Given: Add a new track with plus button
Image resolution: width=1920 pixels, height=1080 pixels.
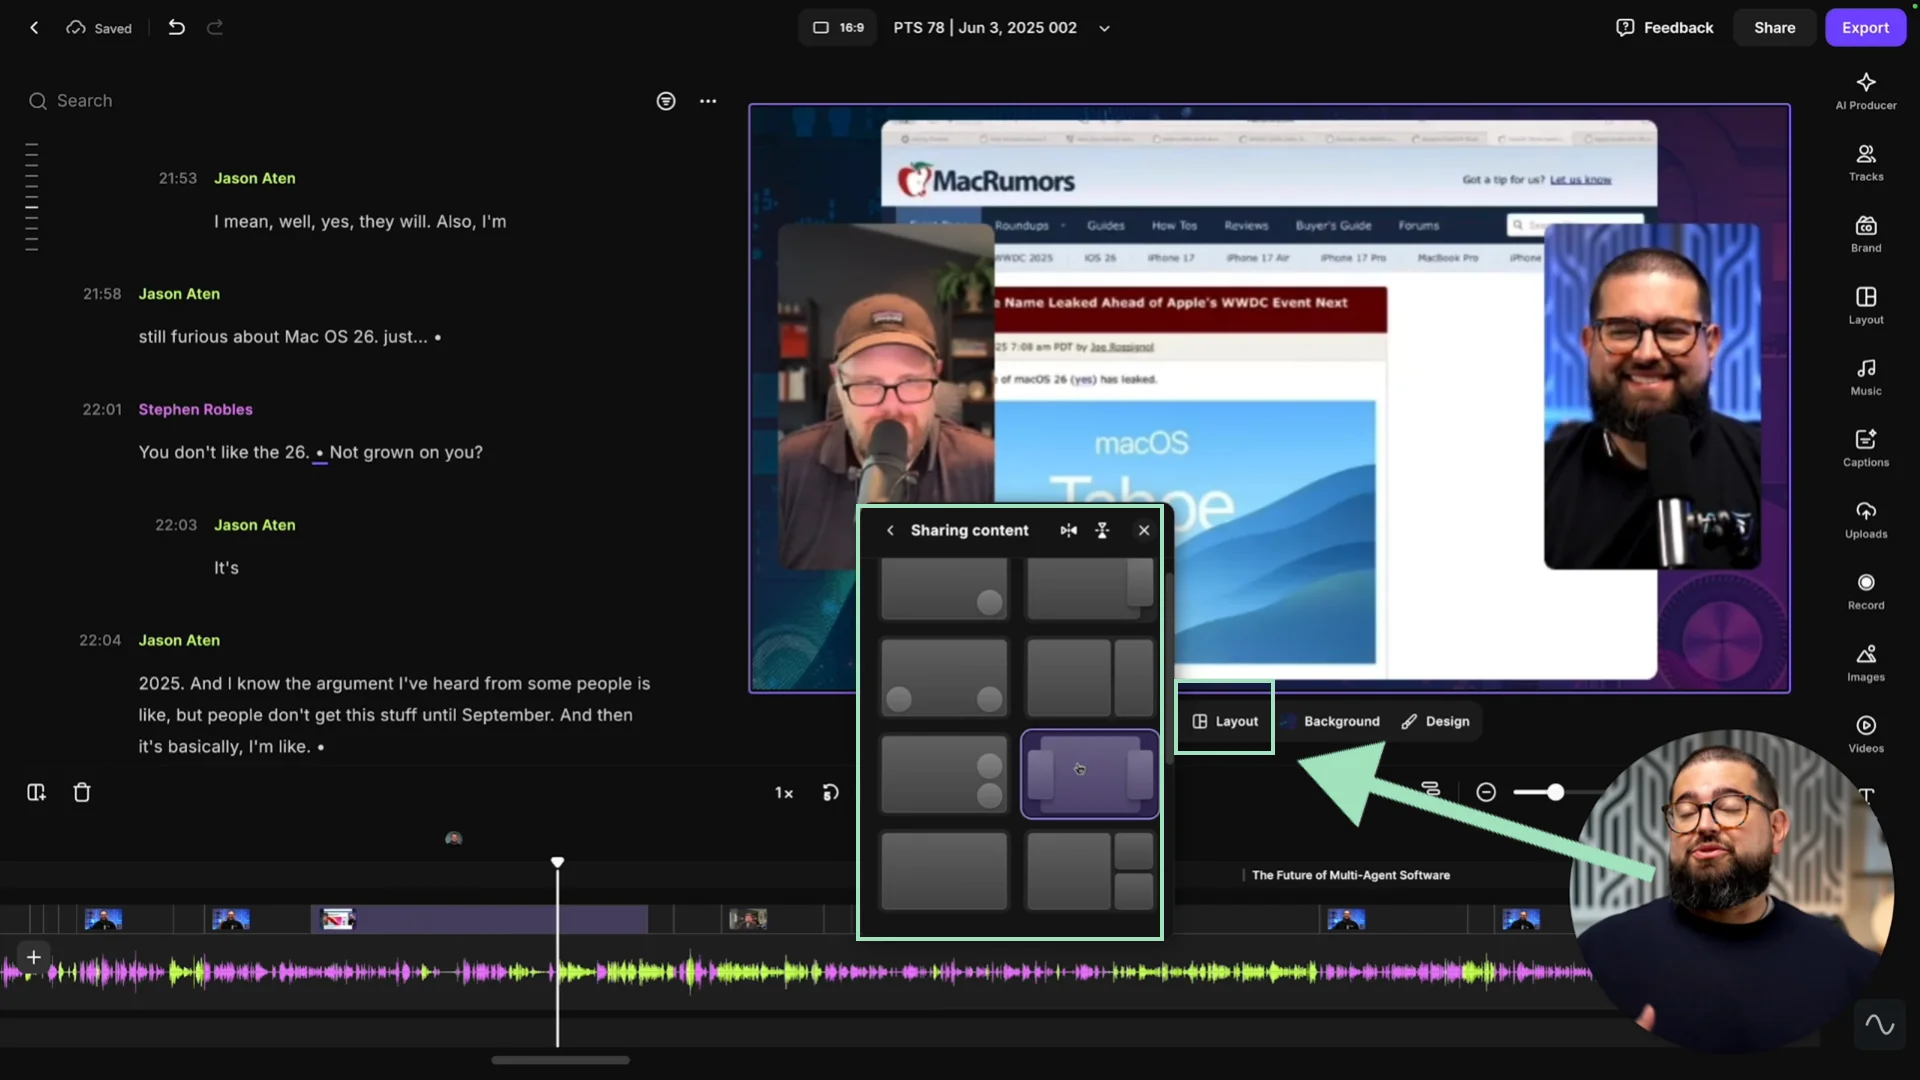Looking at the screenshot, I should click(x=33, y=957).
